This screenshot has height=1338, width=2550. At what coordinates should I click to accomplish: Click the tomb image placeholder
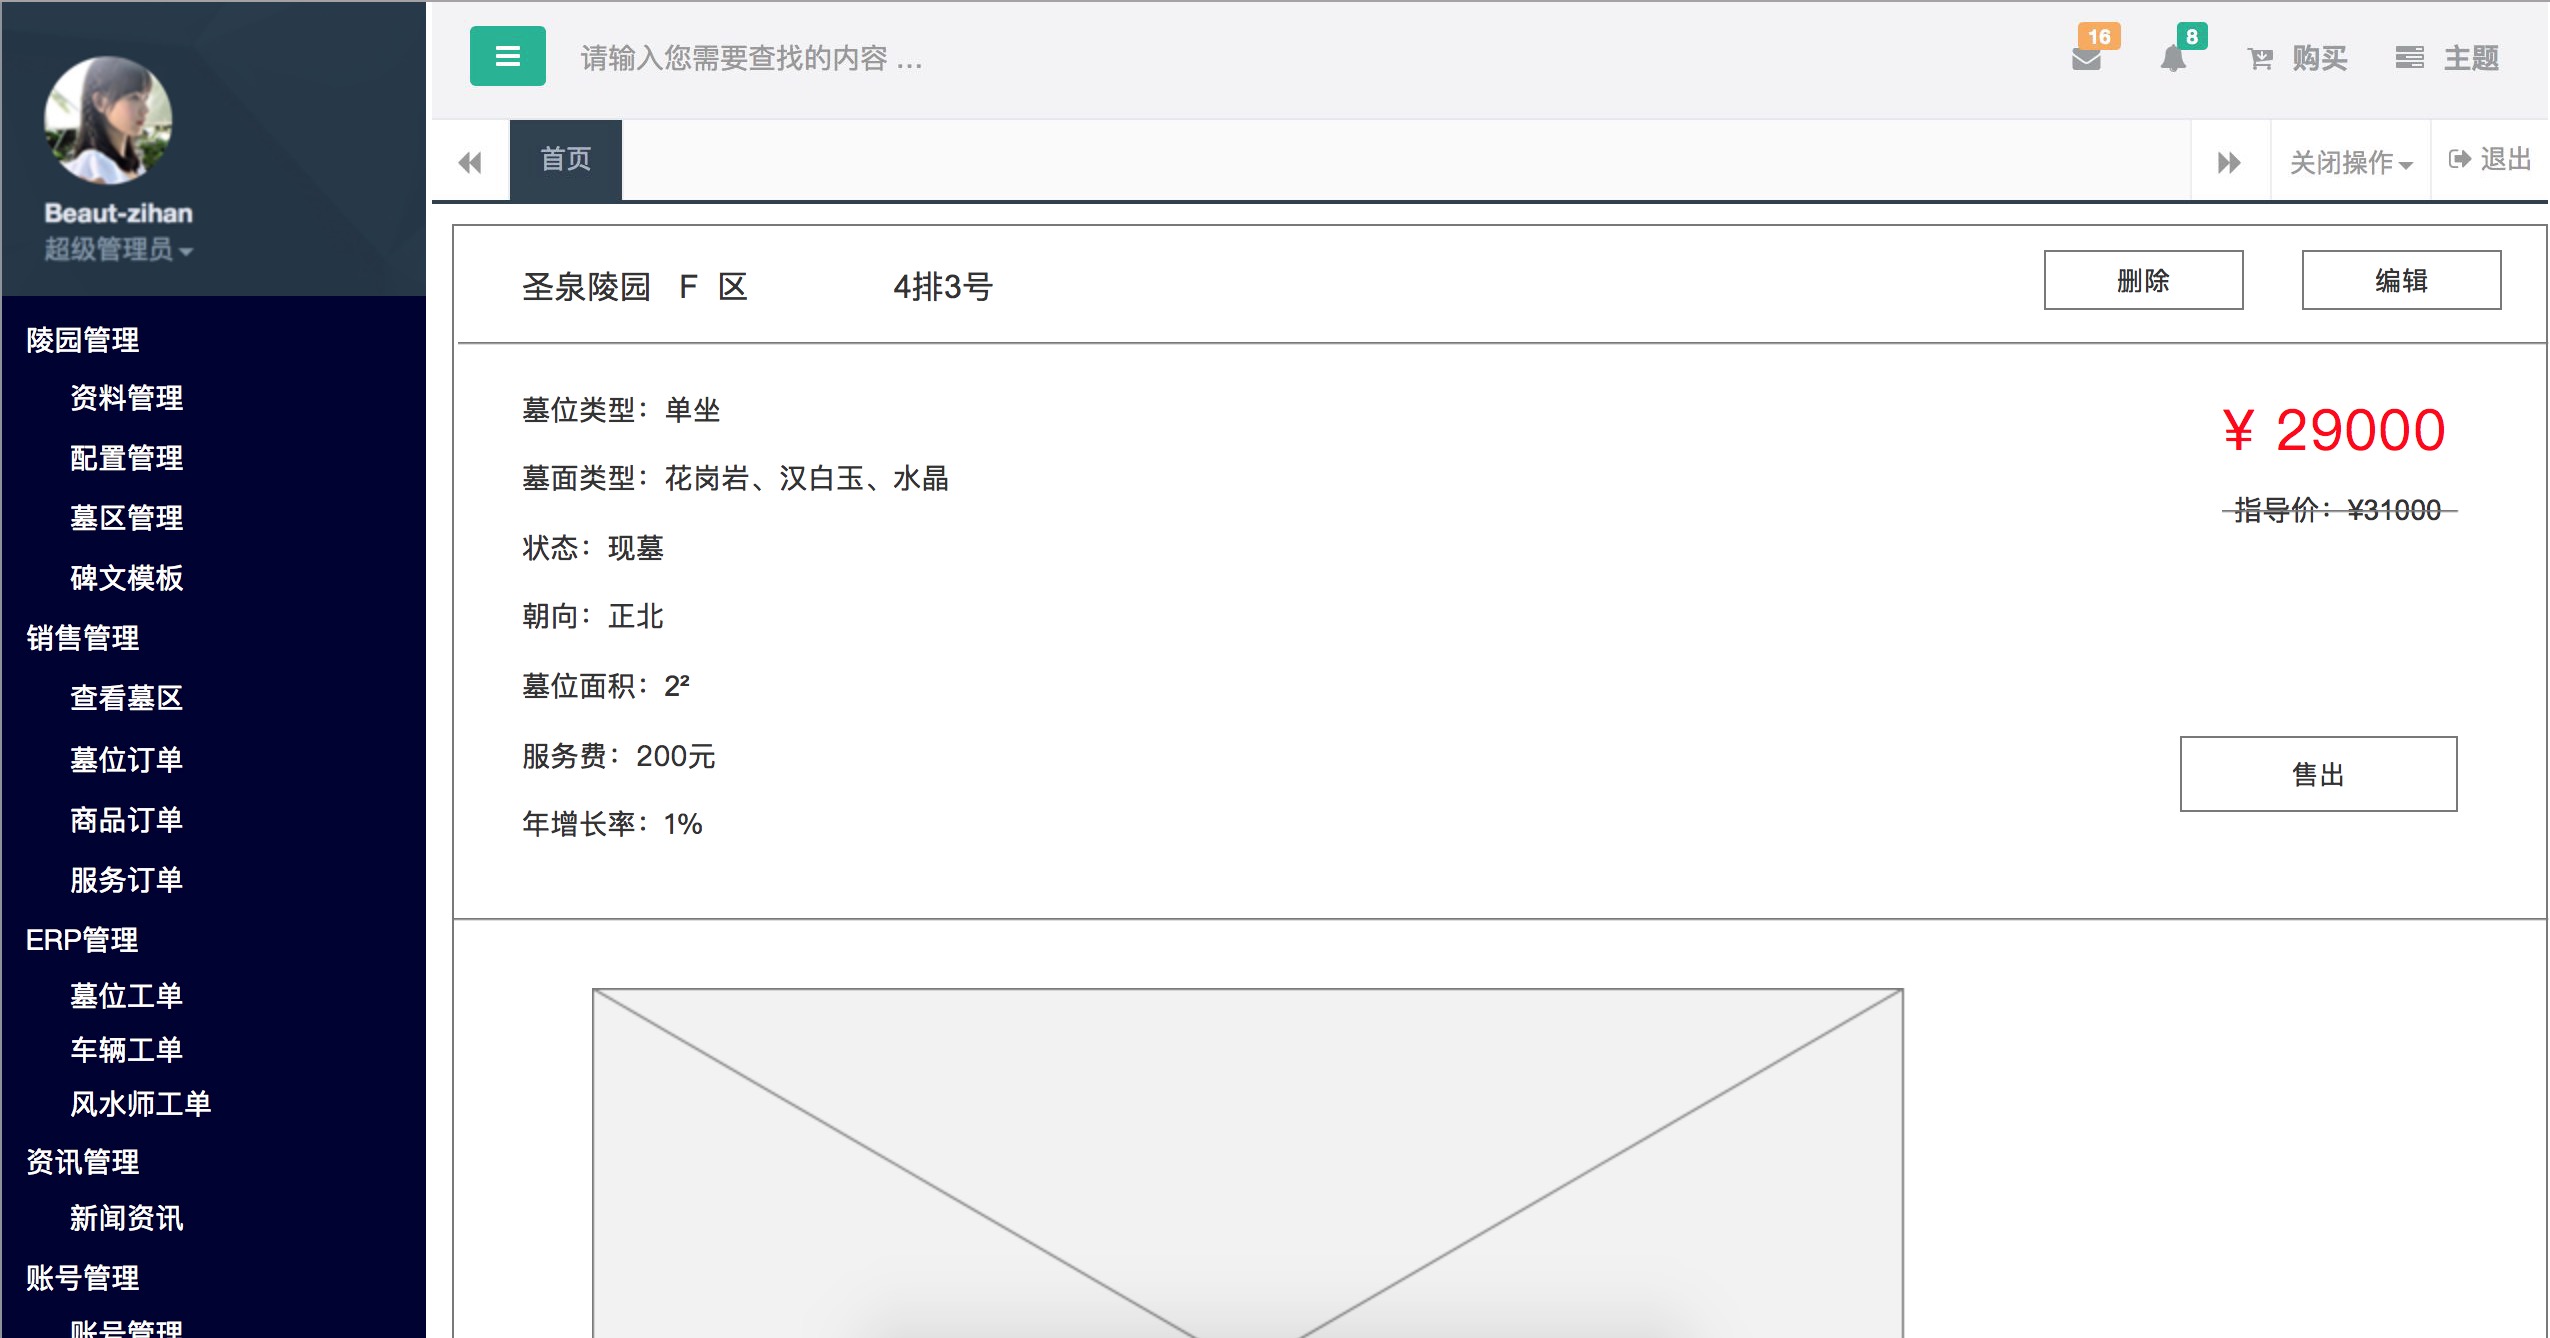coord(1247,1160)
